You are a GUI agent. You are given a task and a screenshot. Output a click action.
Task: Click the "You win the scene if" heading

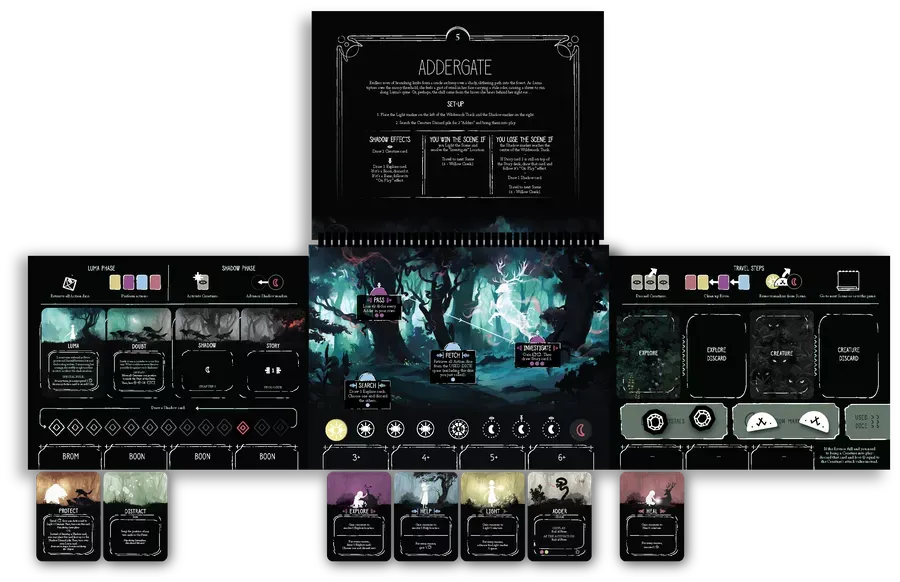pyautogui.click(x=457, y=139)
